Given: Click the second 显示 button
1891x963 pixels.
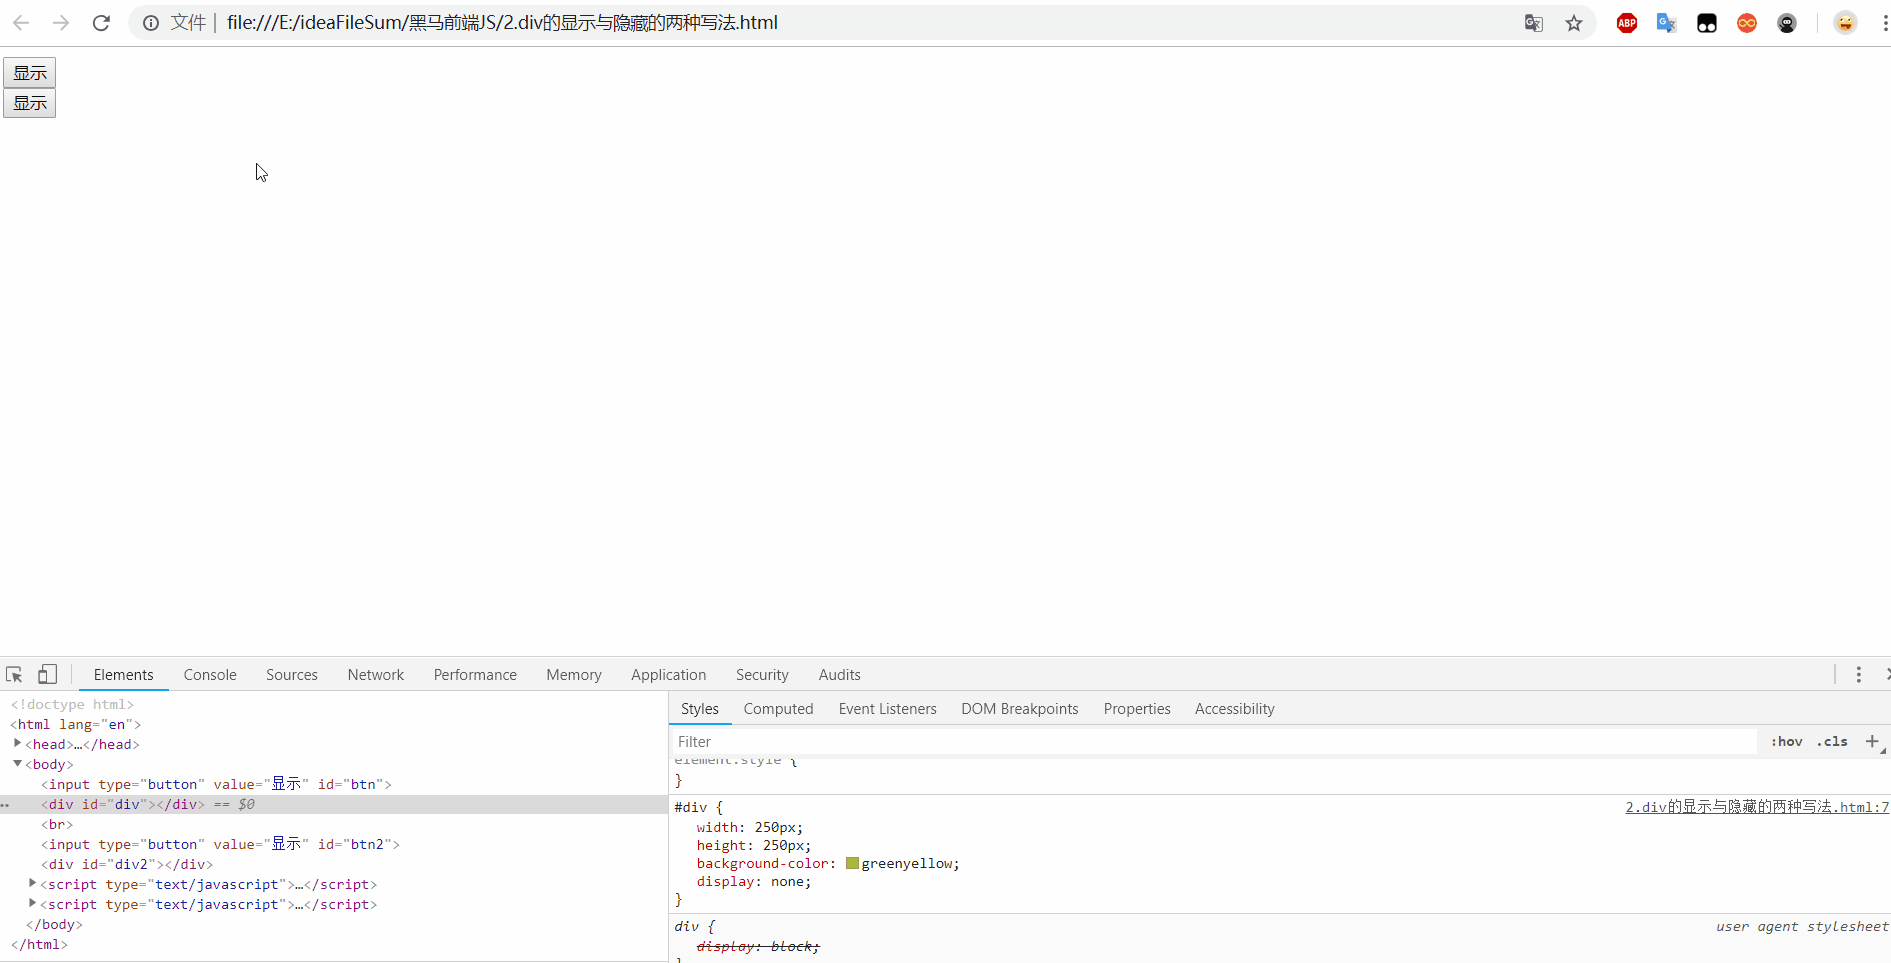Looking at the screenshot, I should [x=30, y=103].
